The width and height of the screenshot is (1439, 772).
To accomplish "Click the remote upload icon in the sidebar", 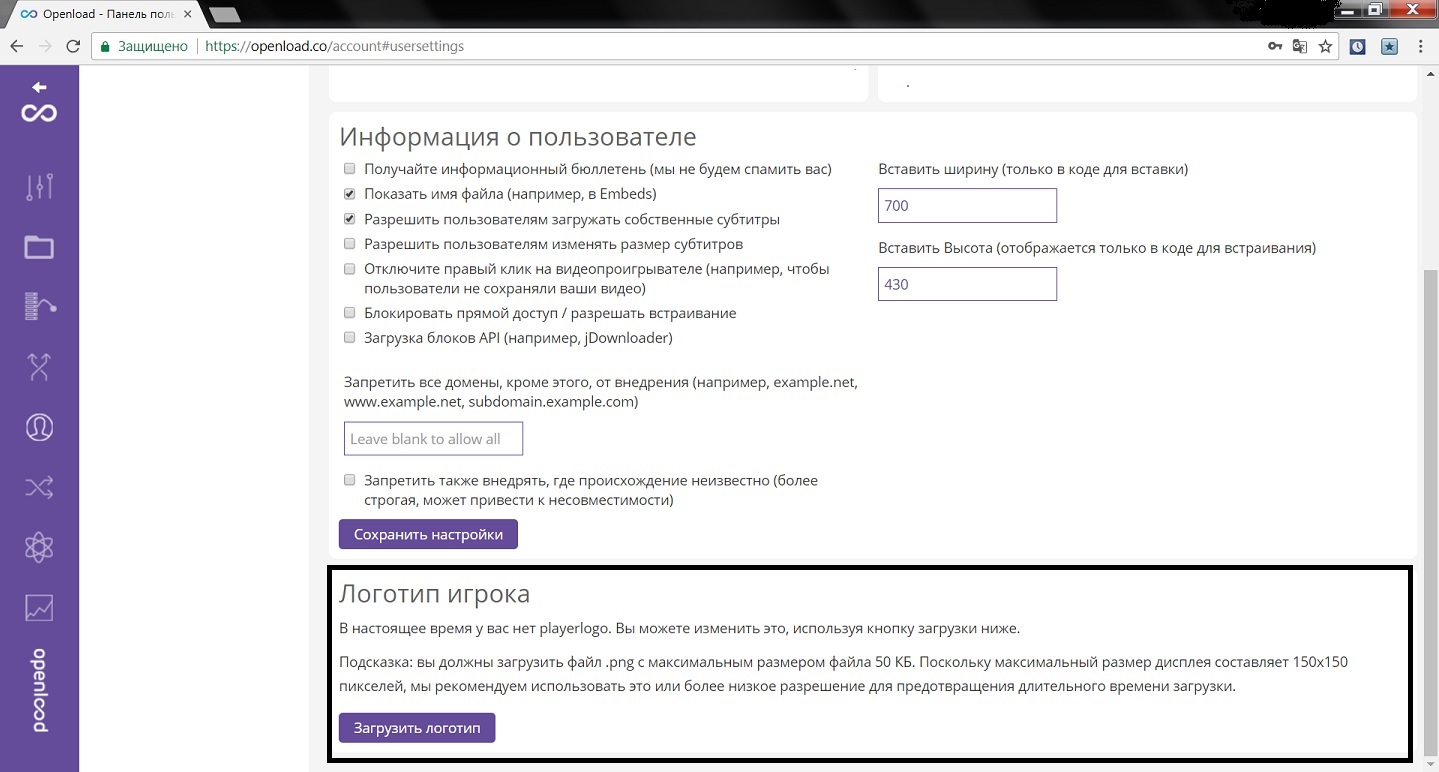I will coord(39,307).
